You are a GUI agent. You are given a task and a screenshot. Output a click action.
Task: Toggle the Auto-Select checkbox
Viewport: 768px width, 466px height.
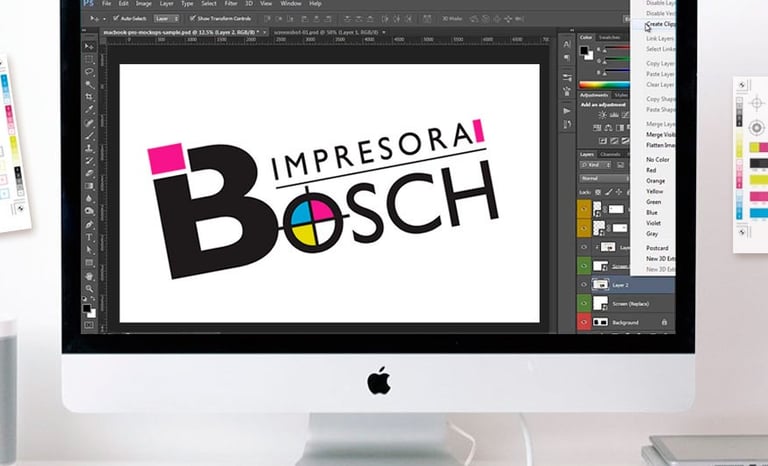point(116,18)
